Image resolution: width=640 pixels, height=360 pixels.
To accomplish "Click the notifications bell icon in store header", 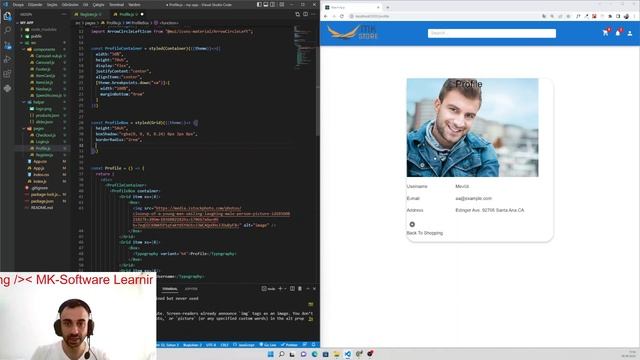I will click(618, 33).
